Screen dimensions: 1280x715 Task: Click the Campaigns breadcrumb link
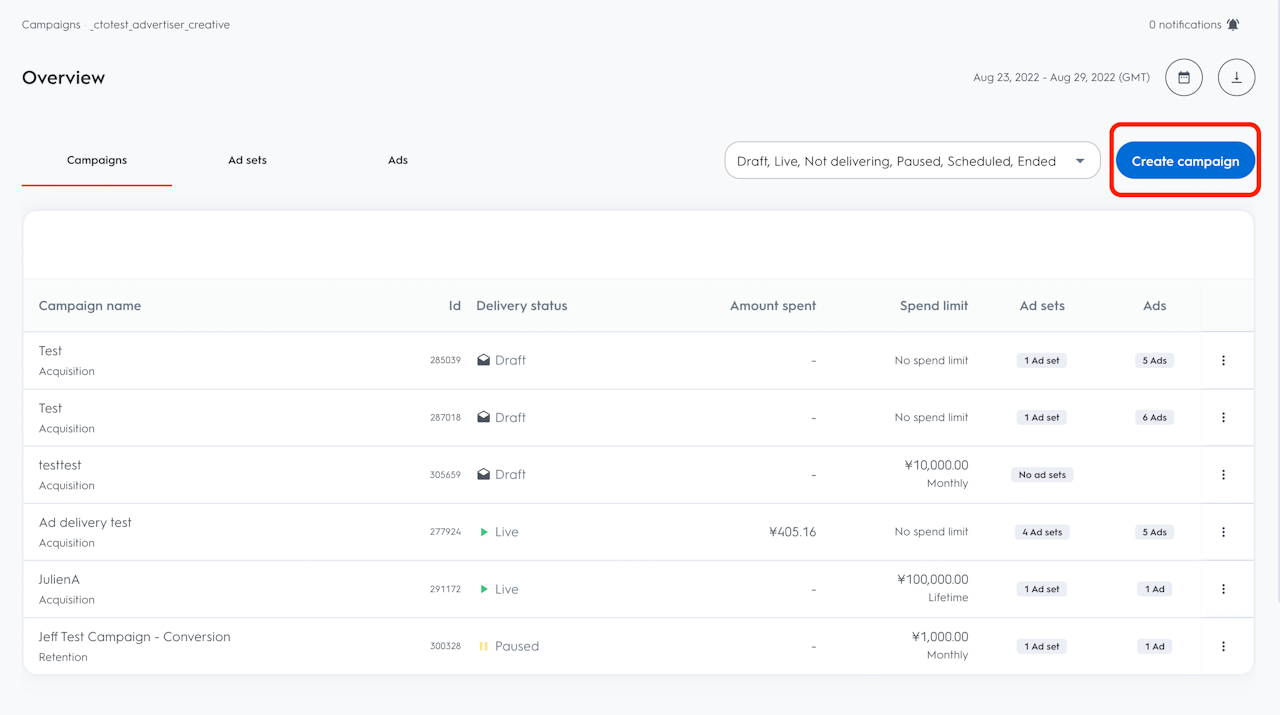click(51, 25)
